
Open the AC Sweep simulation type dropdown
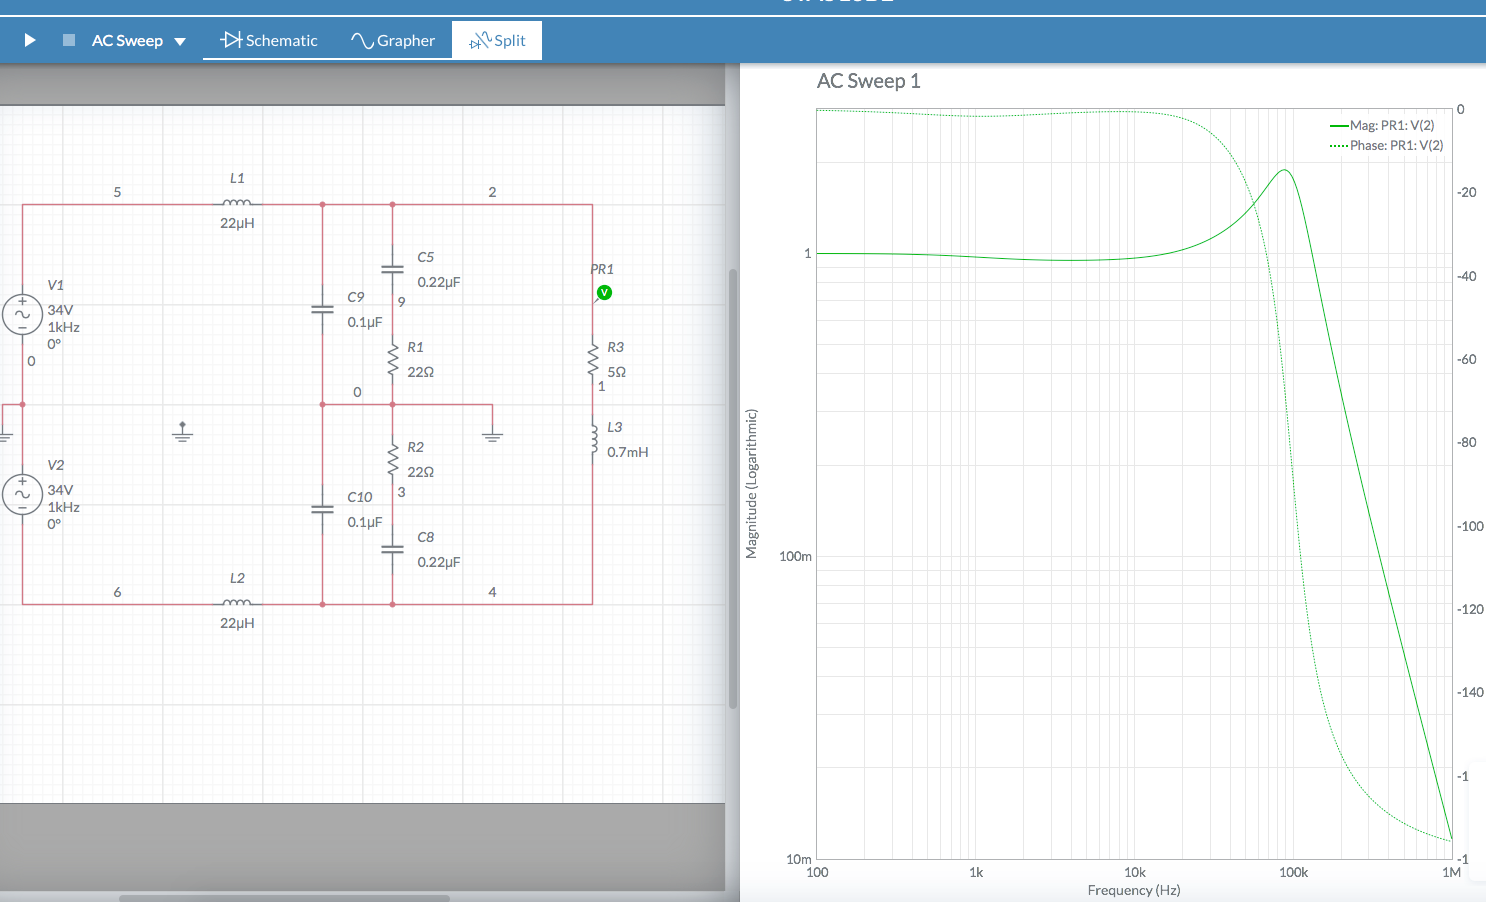click(x=139, y=41)
